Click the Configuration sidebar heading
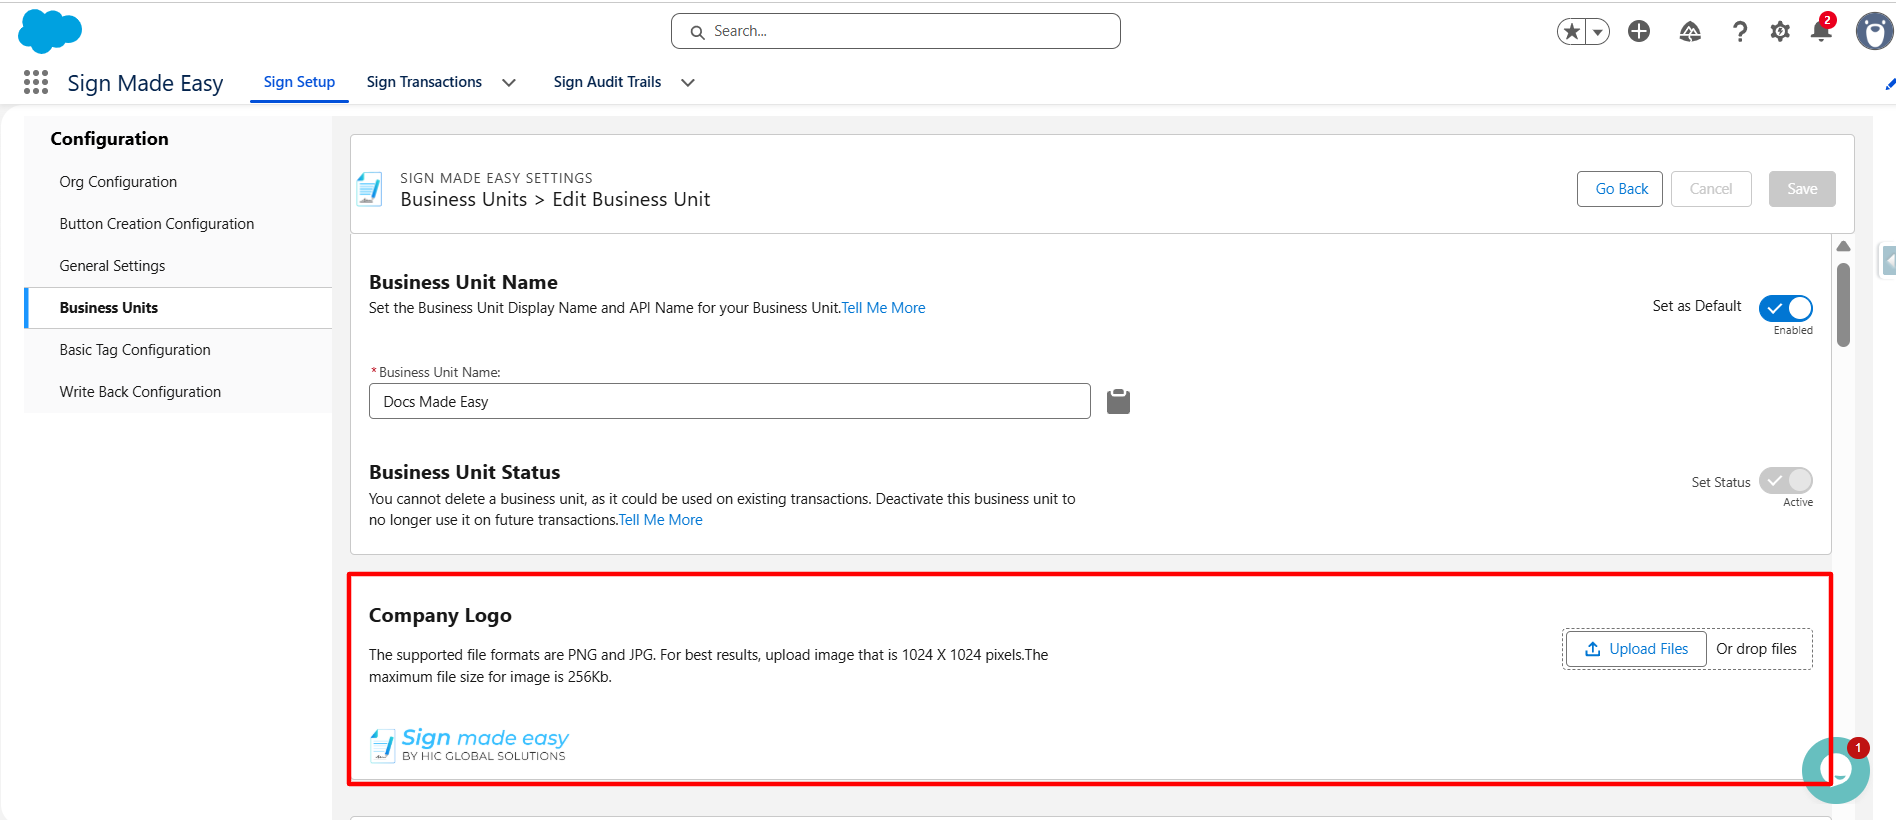Image resolution: width=1896 pixels, height=820 pixels. click(110, 139)
